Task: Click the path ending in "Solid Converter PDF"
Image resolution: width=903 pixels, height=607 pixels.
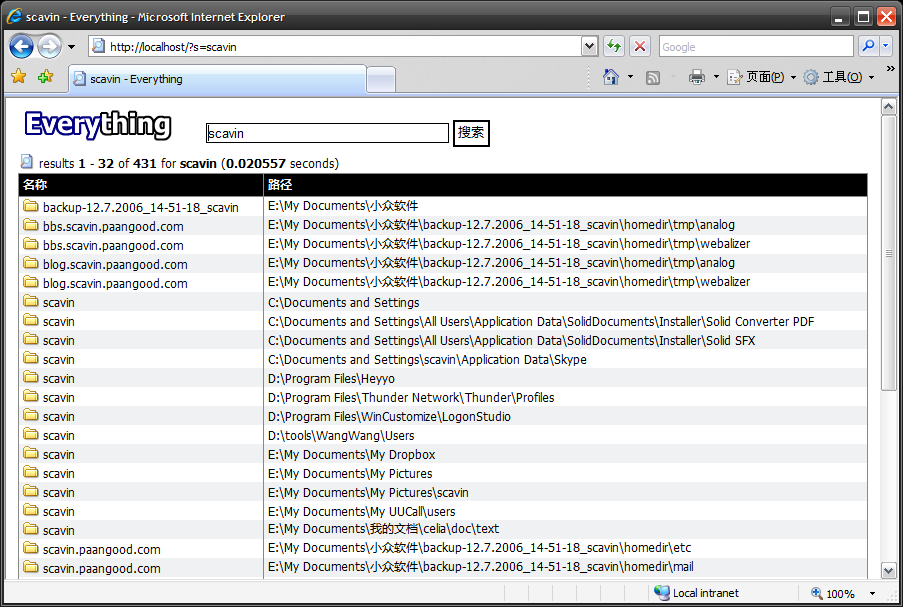Action: point(541,321)
